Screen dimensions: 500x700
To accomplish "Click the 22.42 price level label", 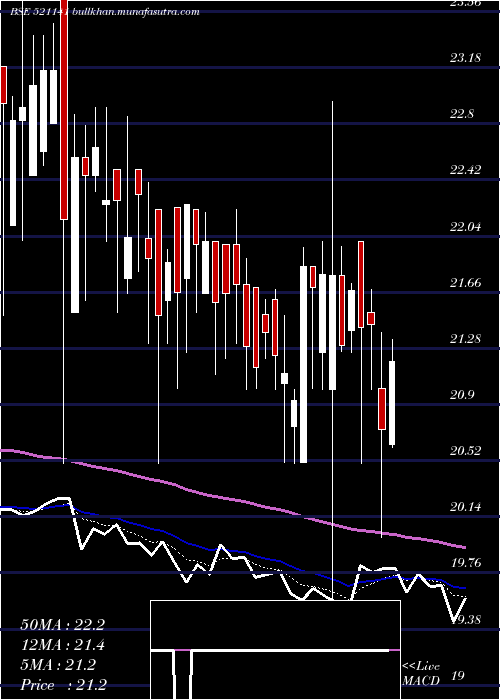I will pyautogui.click(x=465, y=170).
